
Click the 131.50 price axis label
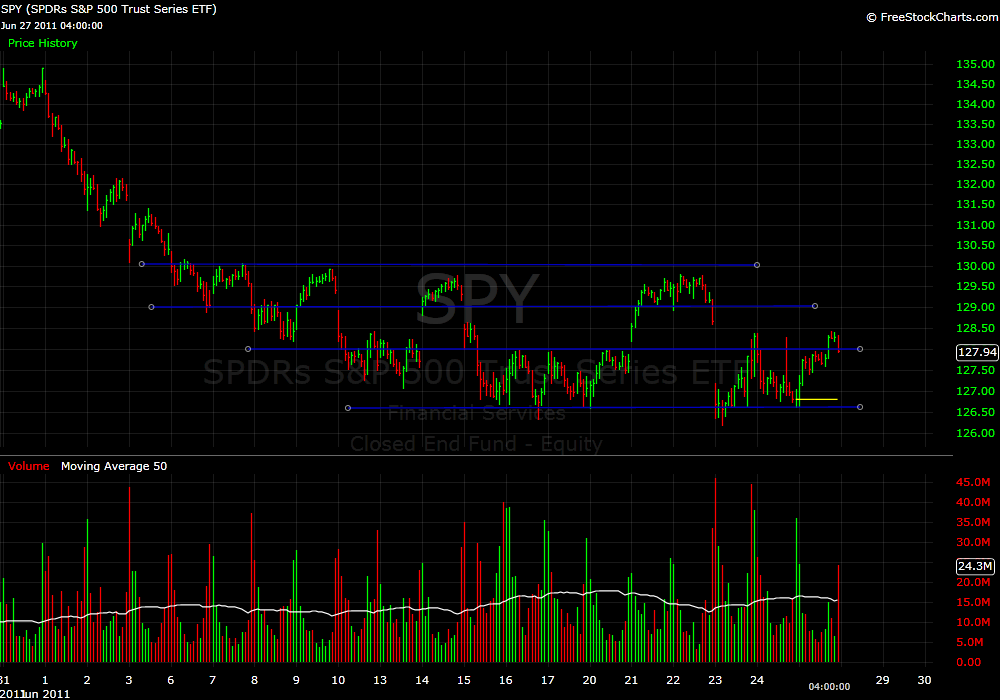pyautogui.click(x=975, y=204)
